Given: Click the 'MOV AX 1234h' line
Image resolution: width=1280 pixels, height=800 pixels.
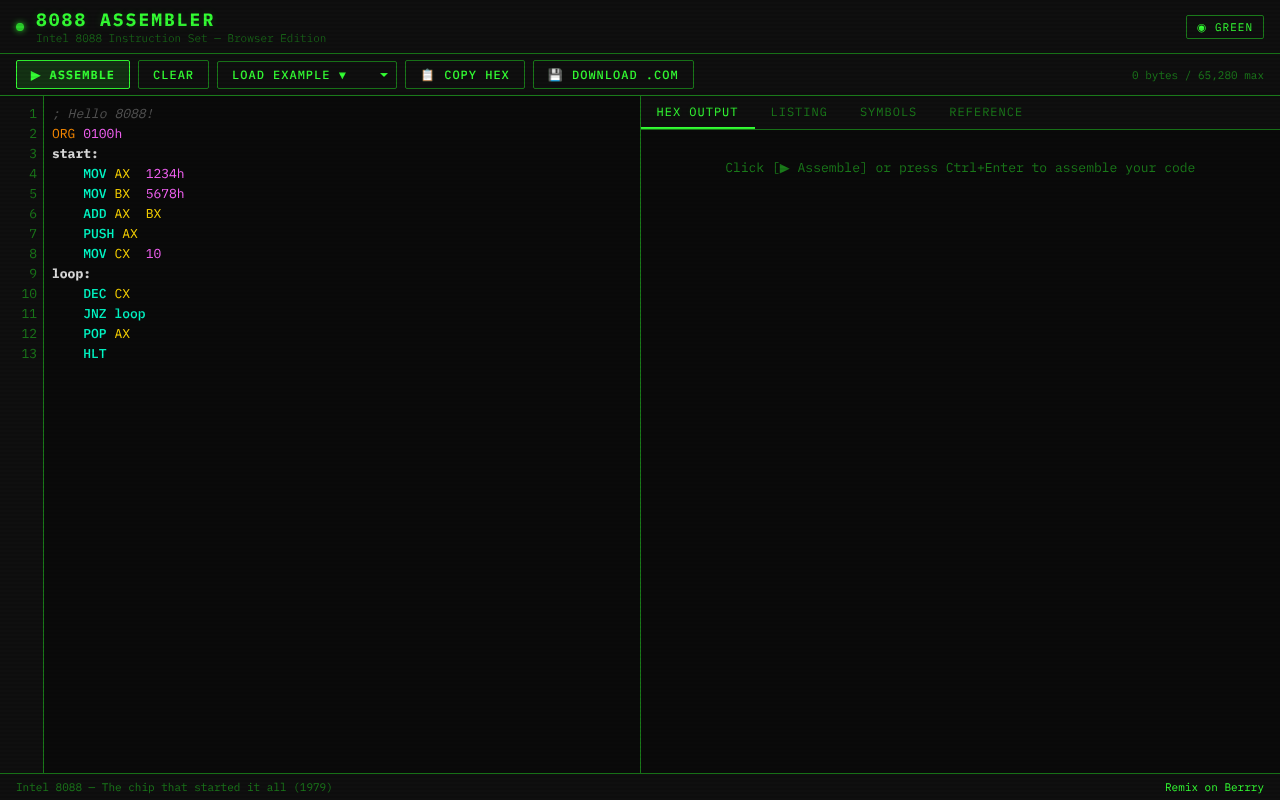Looking at the screenshot, I should point(134,174).
